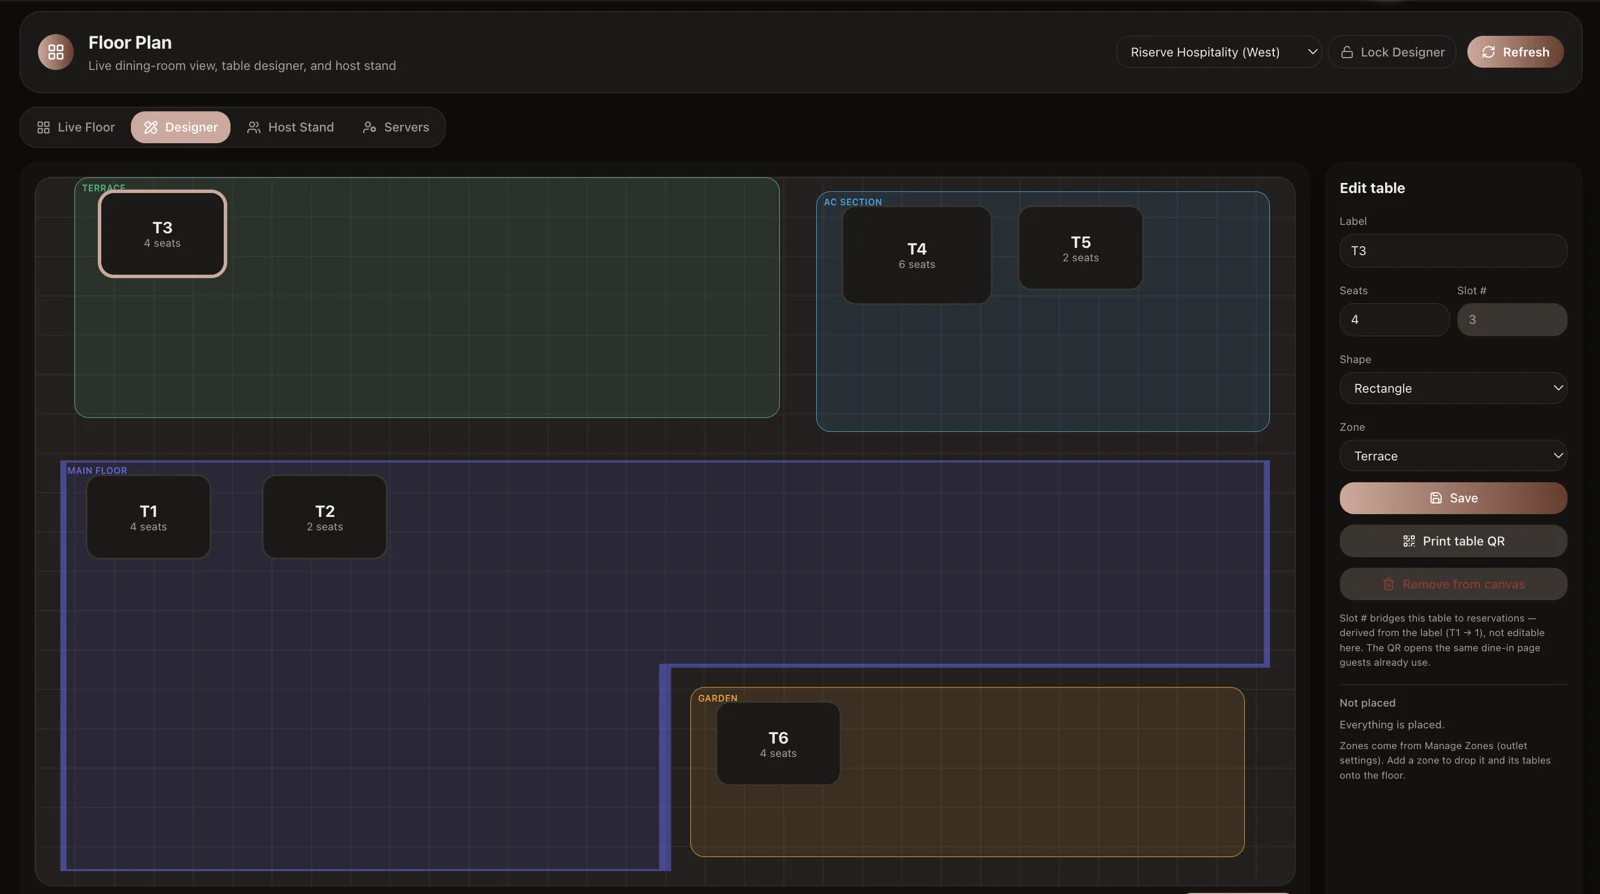This screenshot has width=1600, height=894.
Task: Open the Host Stand tab
Action: point(290,127)
